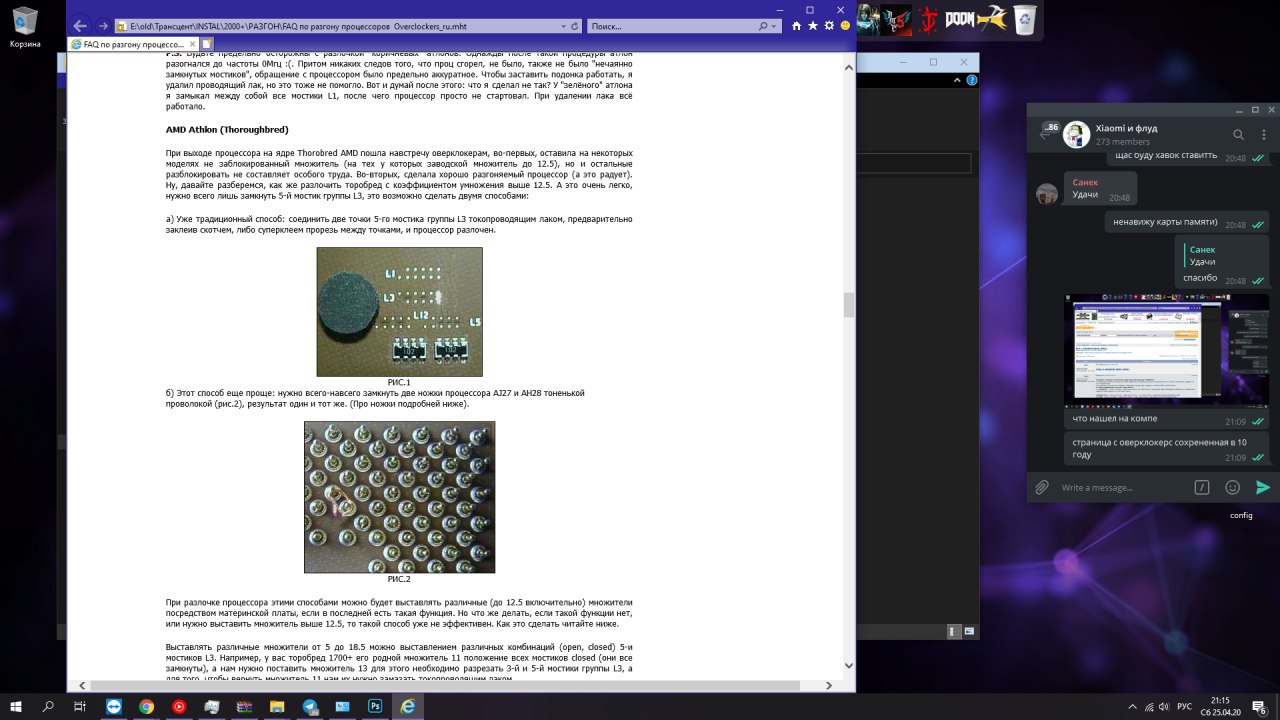This screenshot has width=1280, height=720.
Task: Open the emoji picker in Telegram
Action: click(x=1233, y=488)
